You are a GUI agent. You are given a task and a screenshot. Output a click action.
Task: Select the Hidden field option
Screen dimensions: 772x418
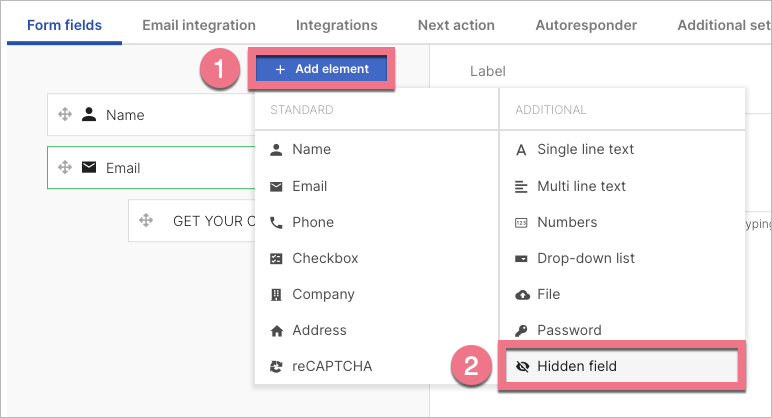pos(622,366)
